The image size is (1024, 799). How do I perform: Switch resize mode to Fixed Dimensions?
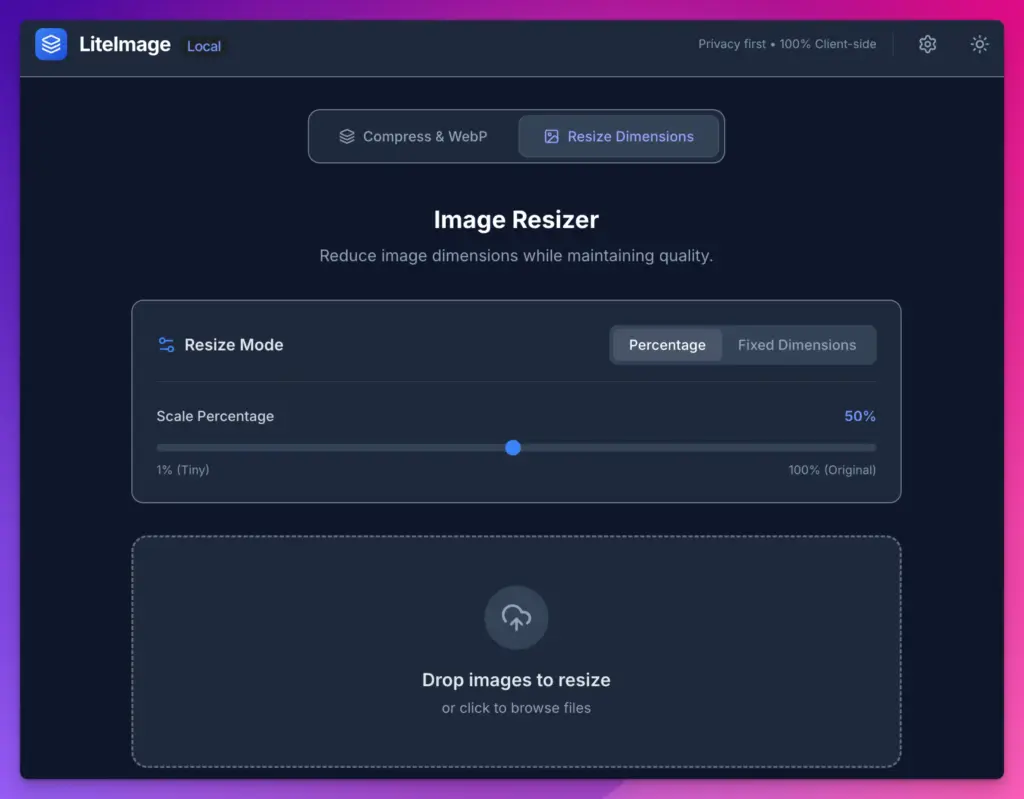797,345
